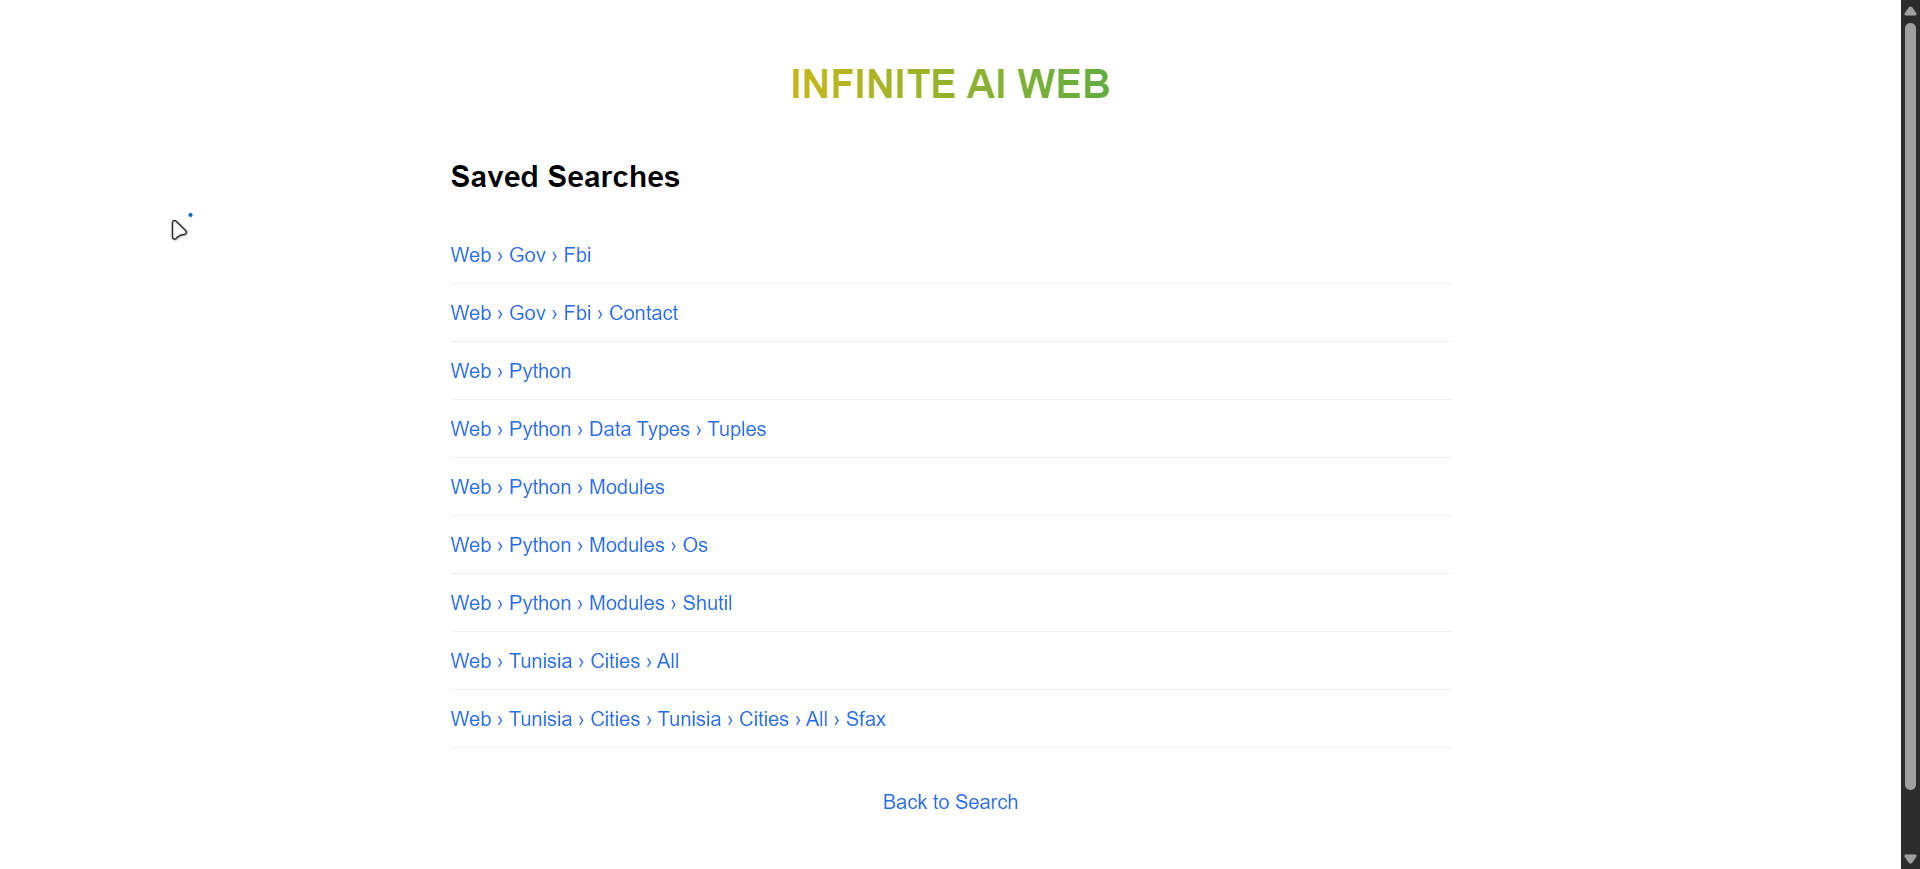Viewport: 1920px width, 869px height.
Task: Click the Back to Search link
Action: (x=950, y=802)
